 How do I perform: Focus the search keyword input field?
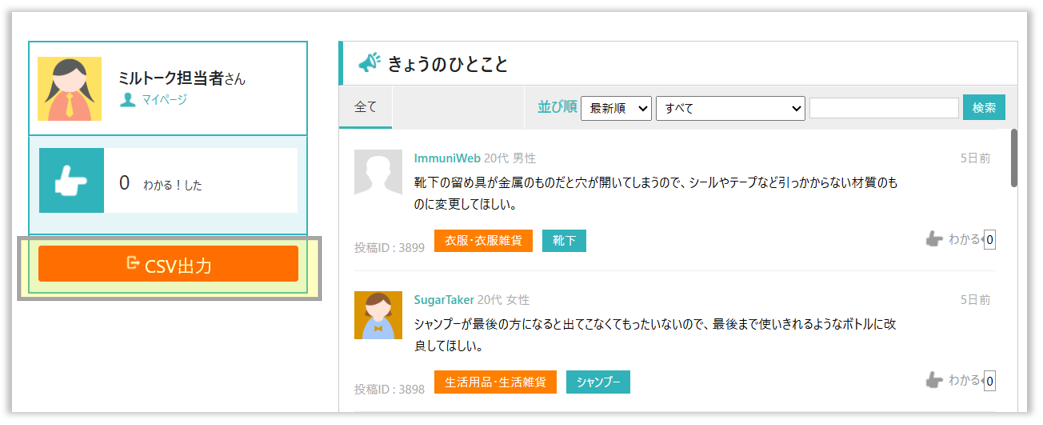click(883, 108)
